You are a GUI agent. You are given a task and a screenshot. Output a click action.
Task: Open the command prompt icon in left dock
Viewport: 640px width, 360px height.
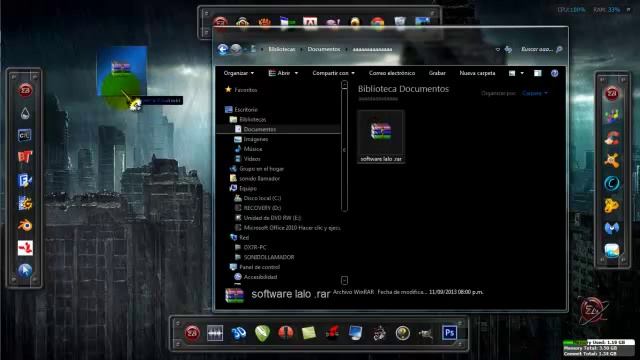[x=24, y=135]
